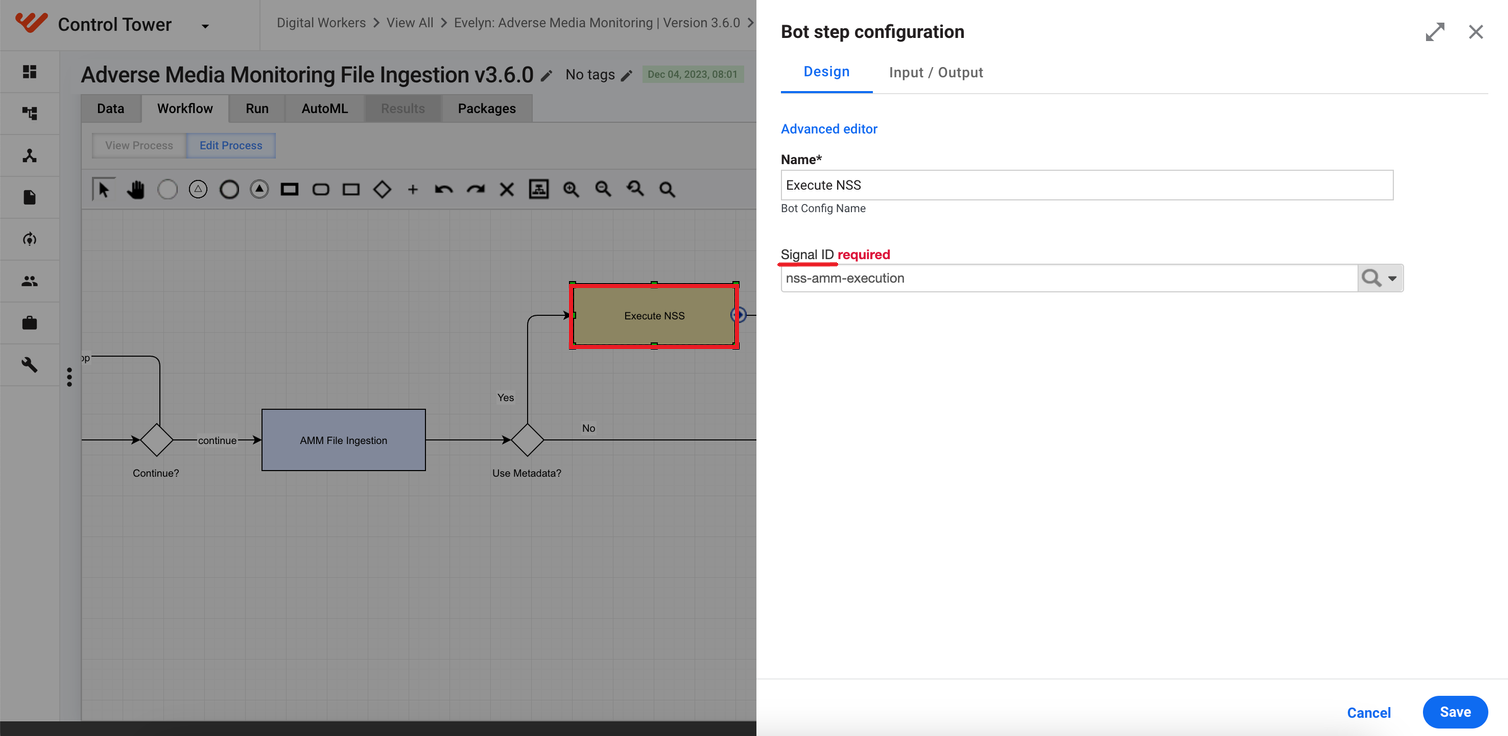Open the three-node network sidebar icon

click(x=30, y=156)
